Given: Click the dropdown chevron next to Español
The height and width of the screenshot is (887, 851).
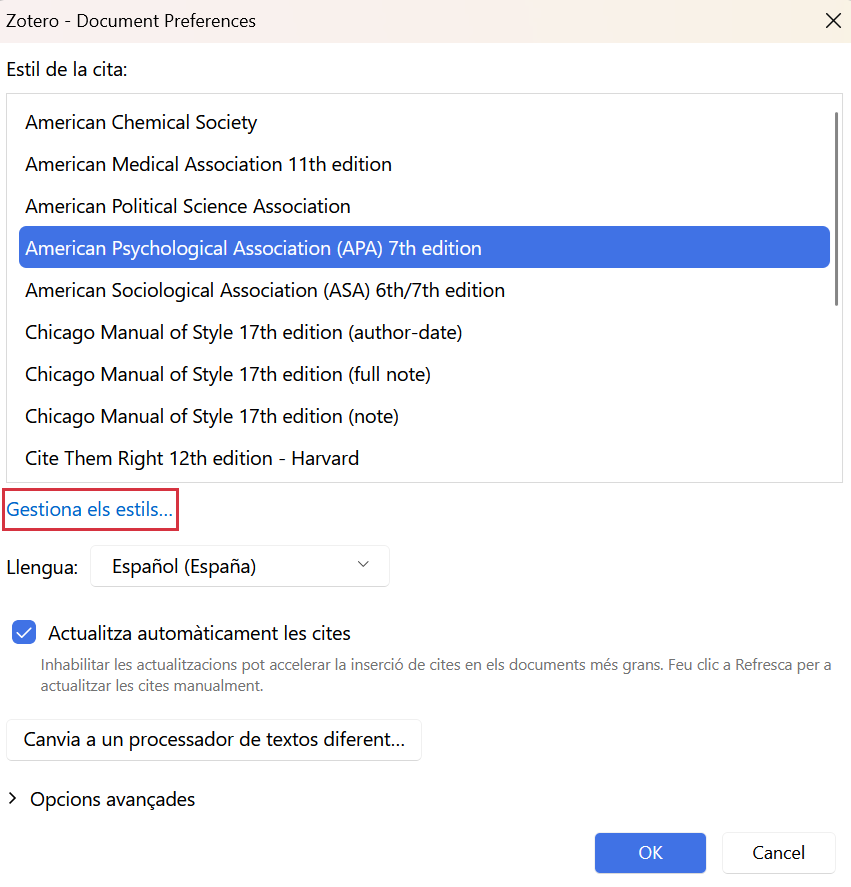Looking at the screenshot, I should pos(363,565).
